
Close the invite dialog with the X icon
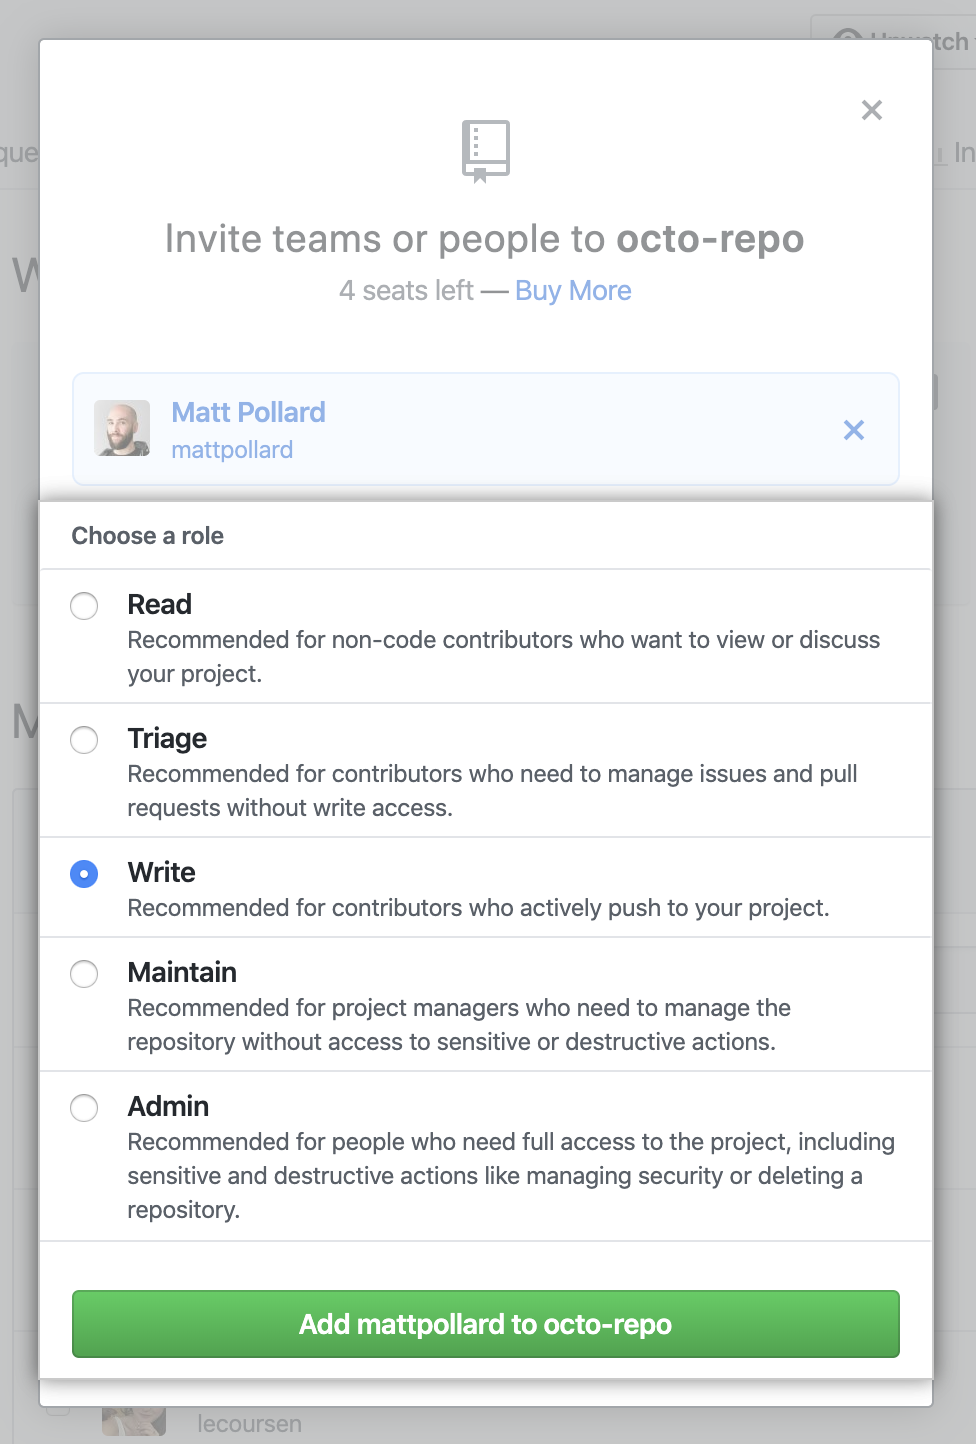pos(872,110)
